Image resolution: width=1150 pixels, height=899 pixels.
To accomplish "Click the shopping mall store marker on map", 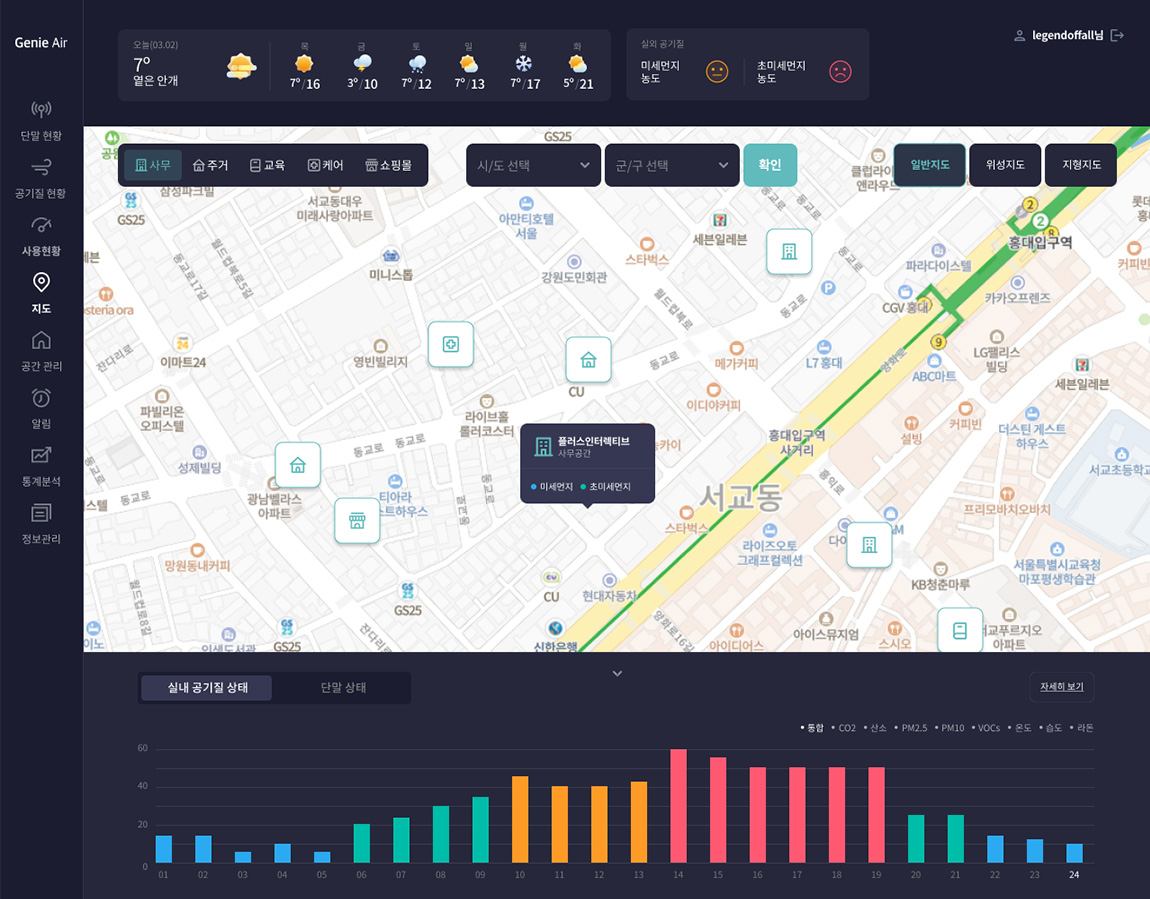I will (x=357, y=520).
